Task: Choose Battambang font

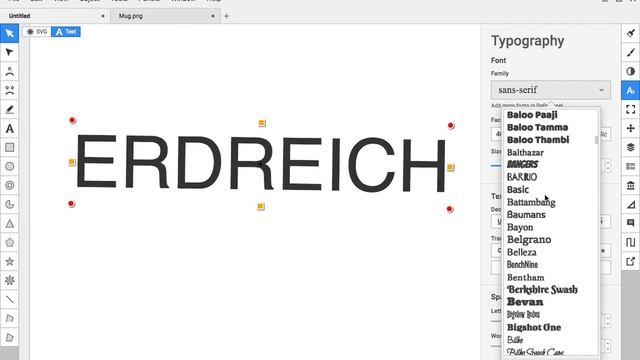Action: 531,202
